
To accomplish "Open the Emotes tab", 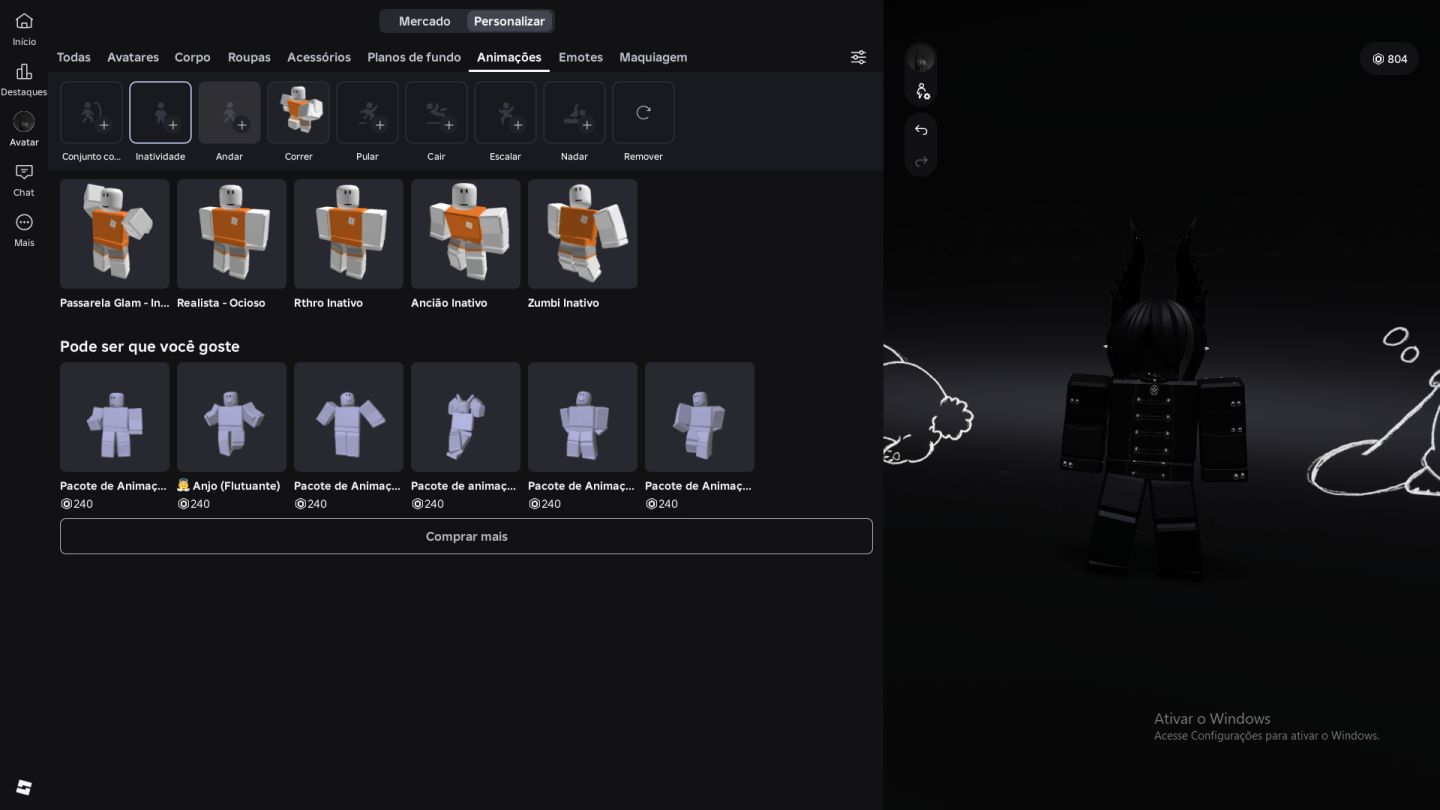I will click(x=580, y=57).
